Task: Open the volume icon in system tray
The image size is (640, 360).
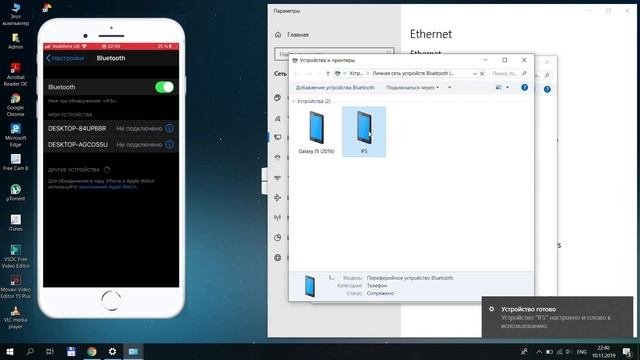Action: 569,352
